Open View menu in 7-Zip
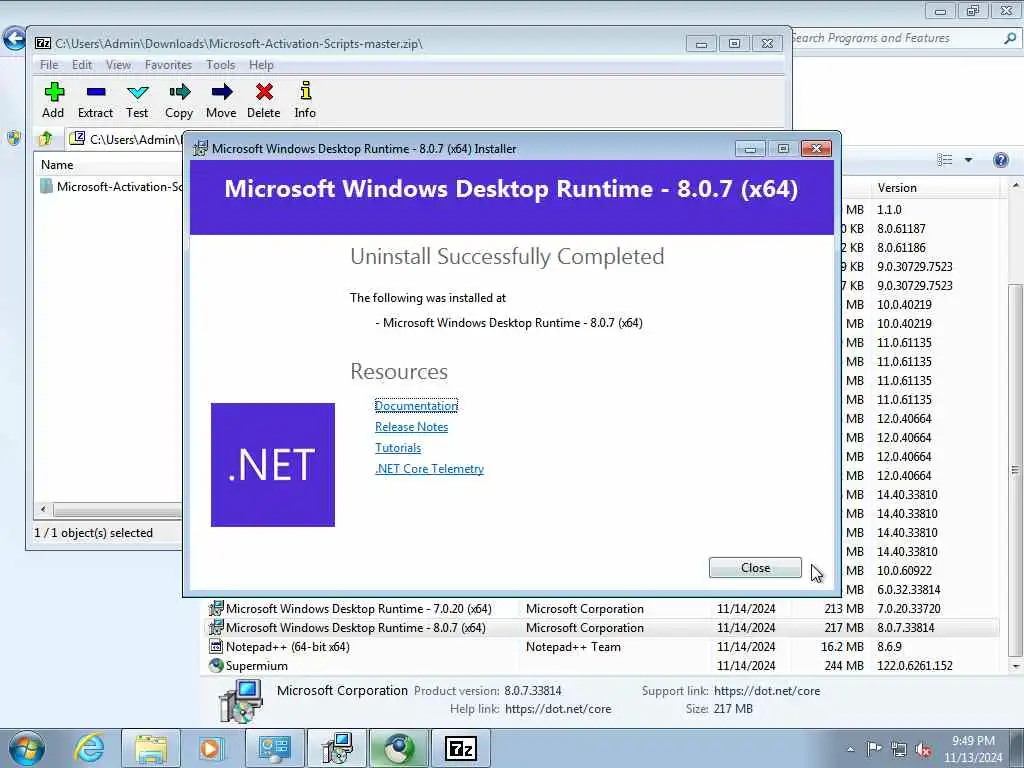 point(118,65)
